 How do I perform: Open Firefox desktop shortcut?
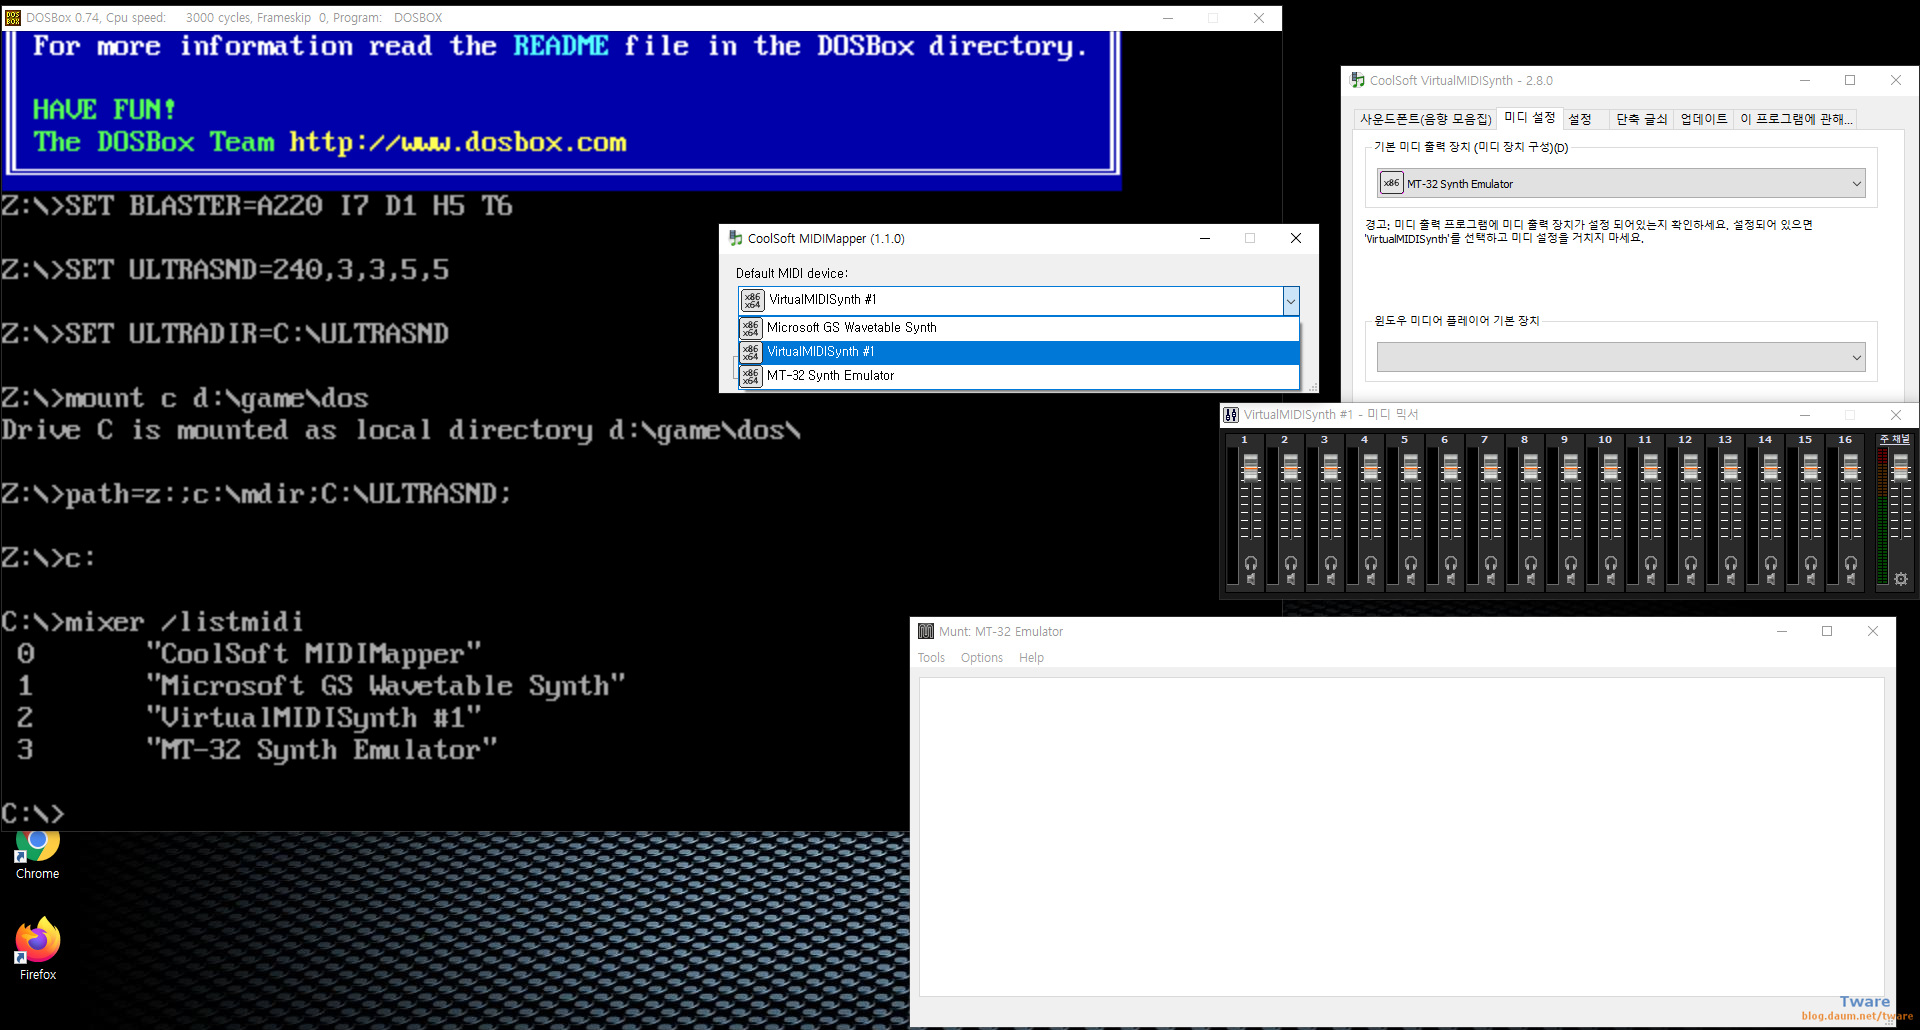tap(37, 950)
